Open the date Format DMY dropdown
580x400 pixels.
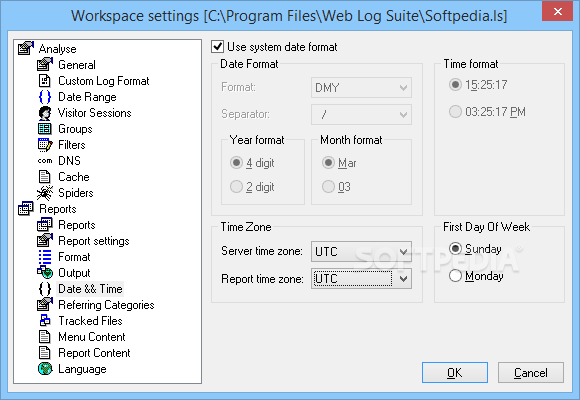pos(361,88)
